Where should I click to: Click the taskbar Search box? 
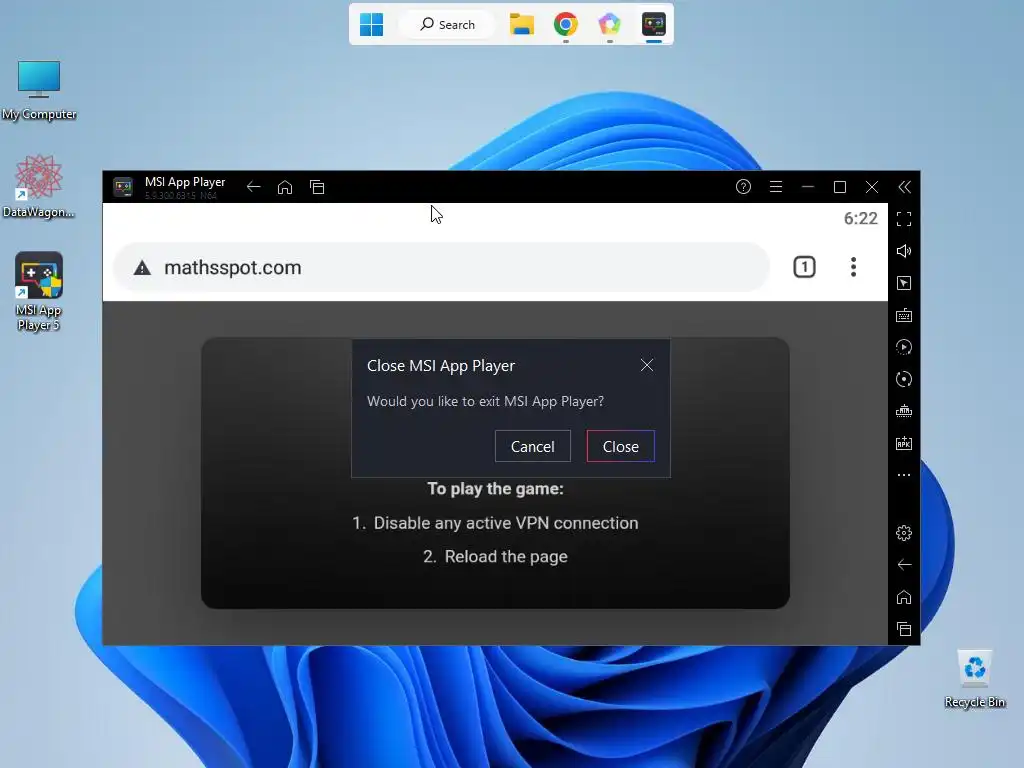pos(447,24)
